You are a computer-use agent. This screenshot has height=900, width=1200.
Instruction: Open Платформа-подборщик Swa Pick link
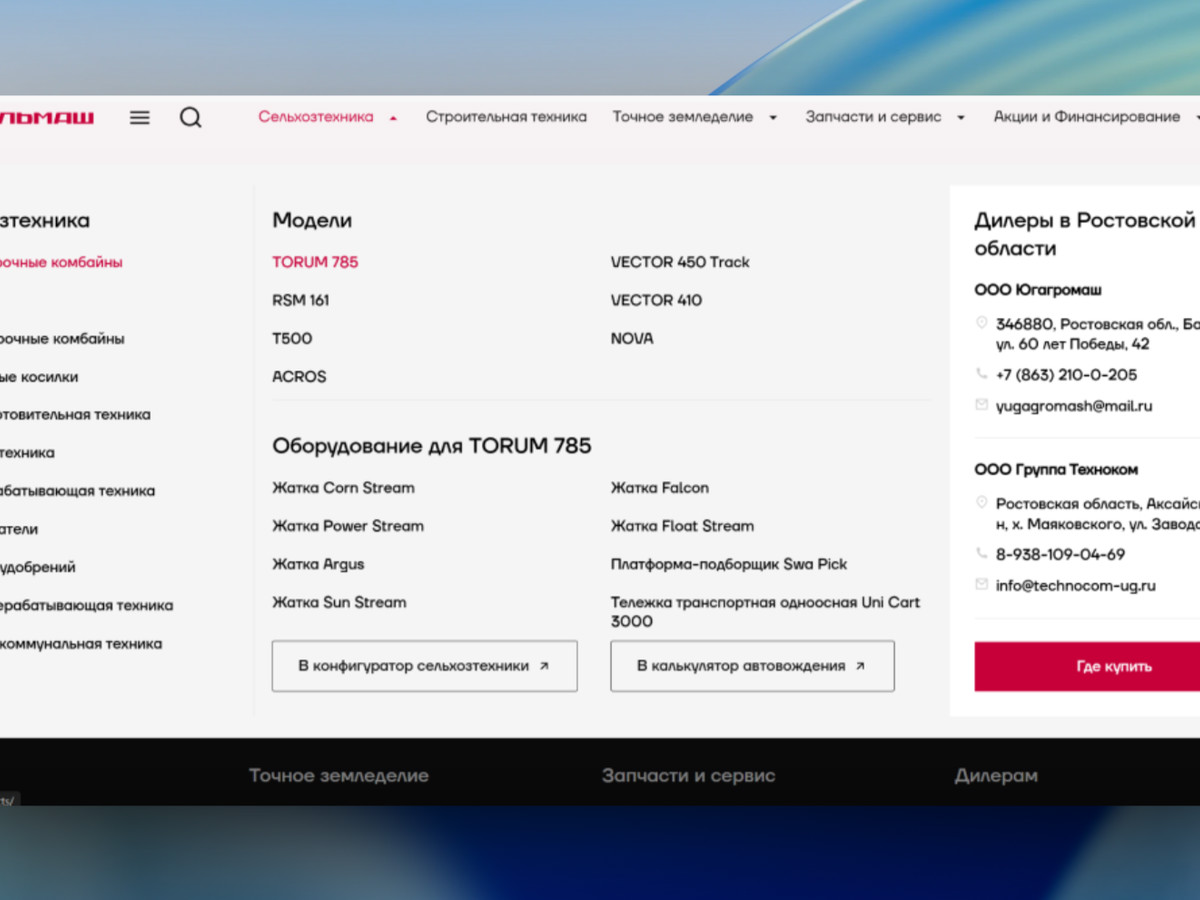pyautogui.click(x=729, y=564)
